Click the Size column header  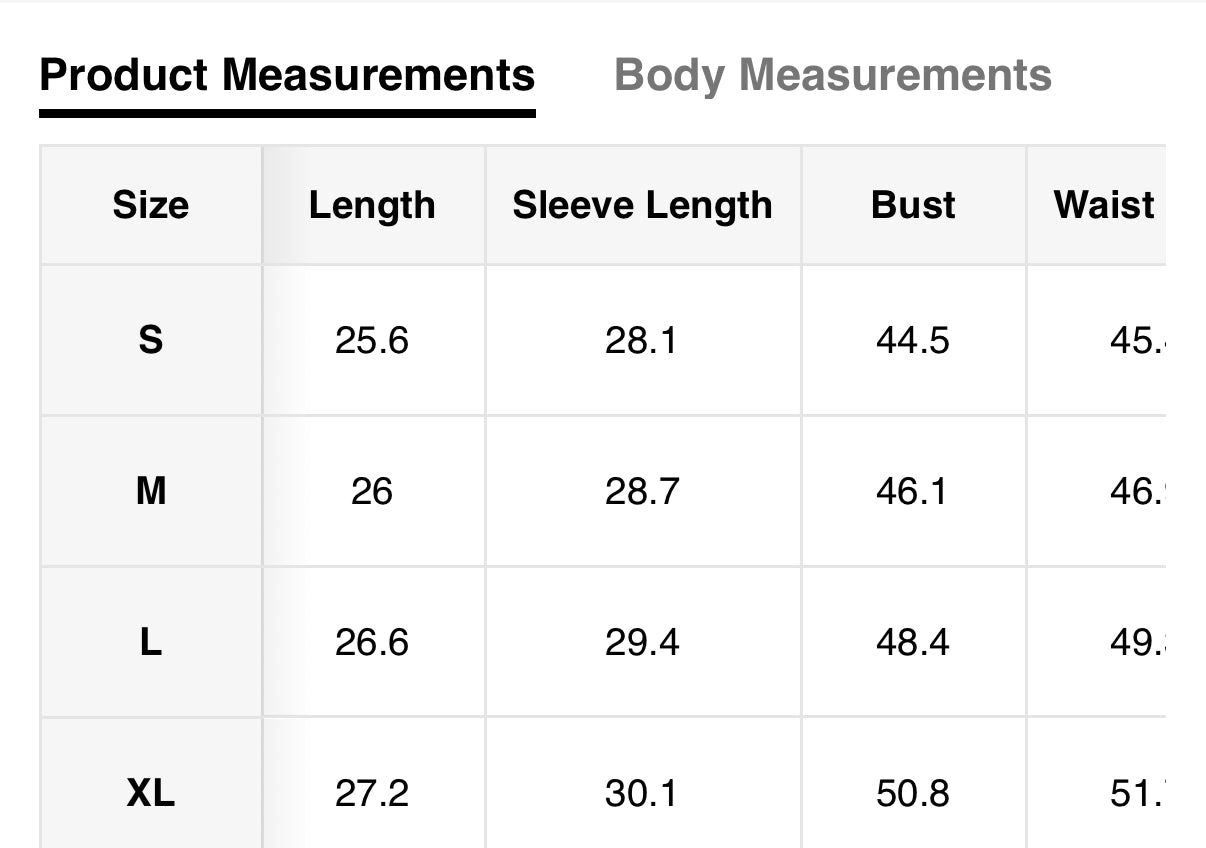(x=151, y=205)
